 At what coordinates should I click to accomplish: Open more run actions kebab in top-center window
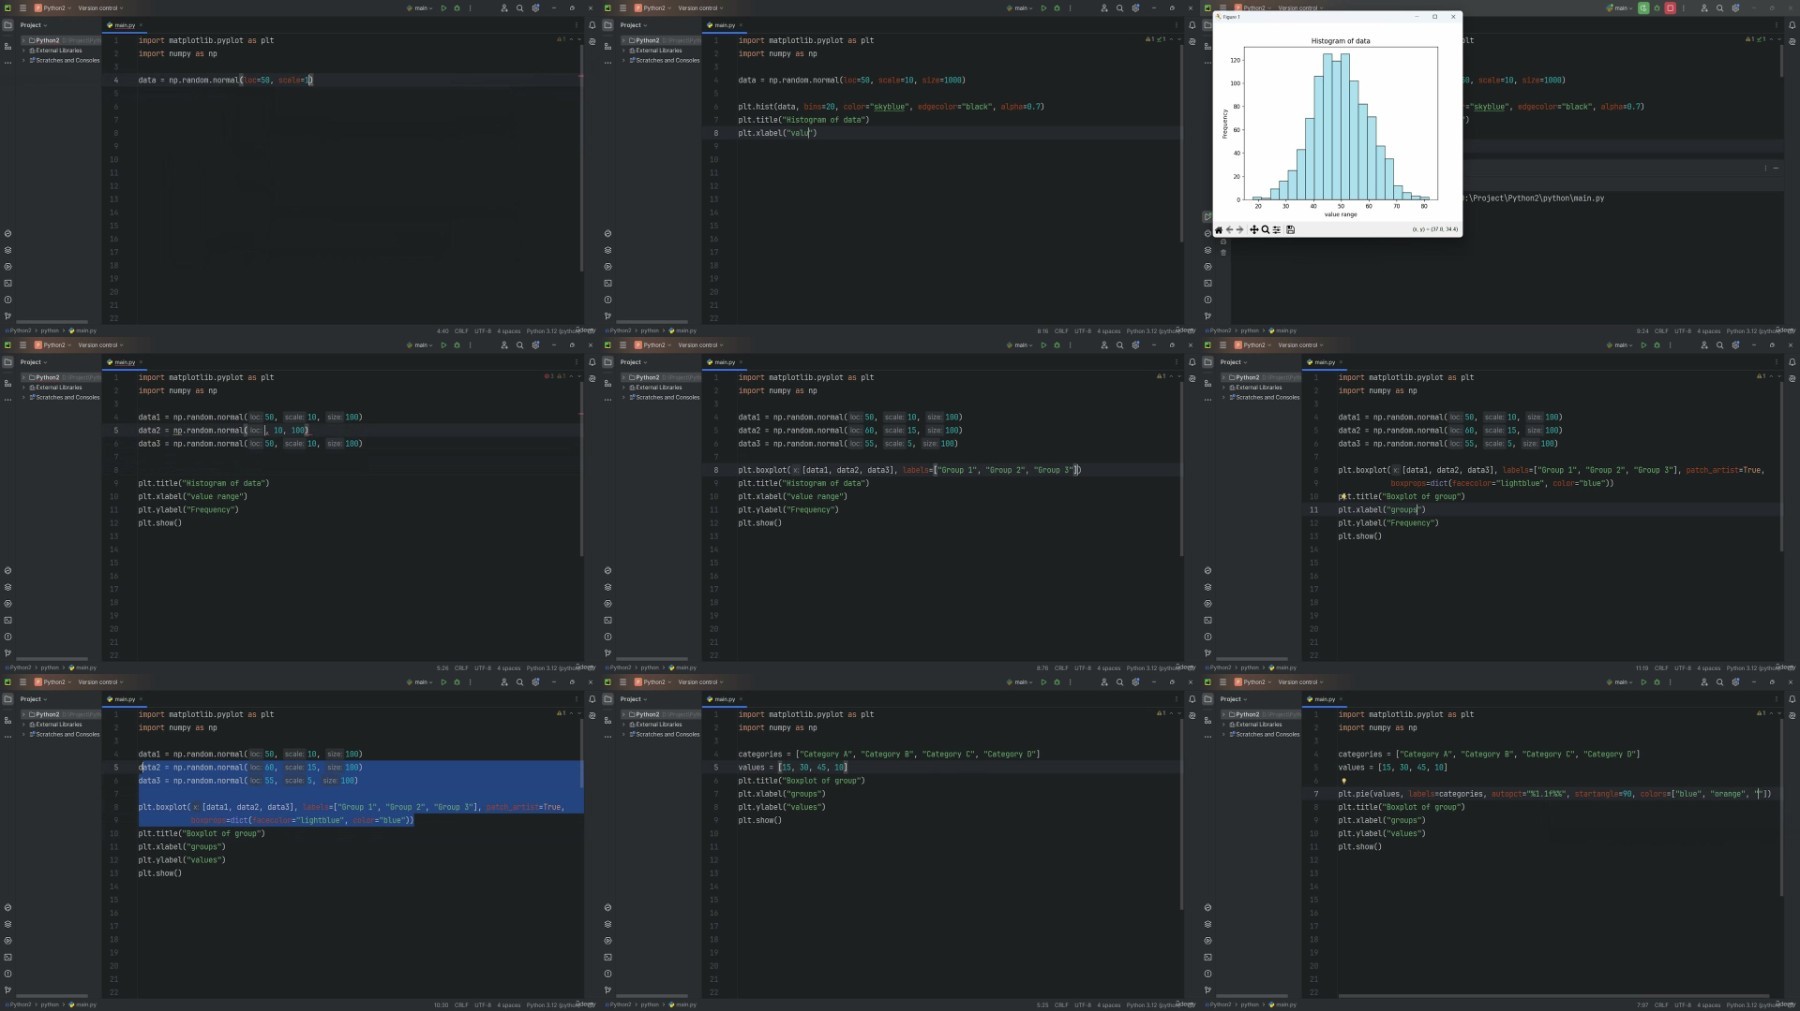(1071, 8)
